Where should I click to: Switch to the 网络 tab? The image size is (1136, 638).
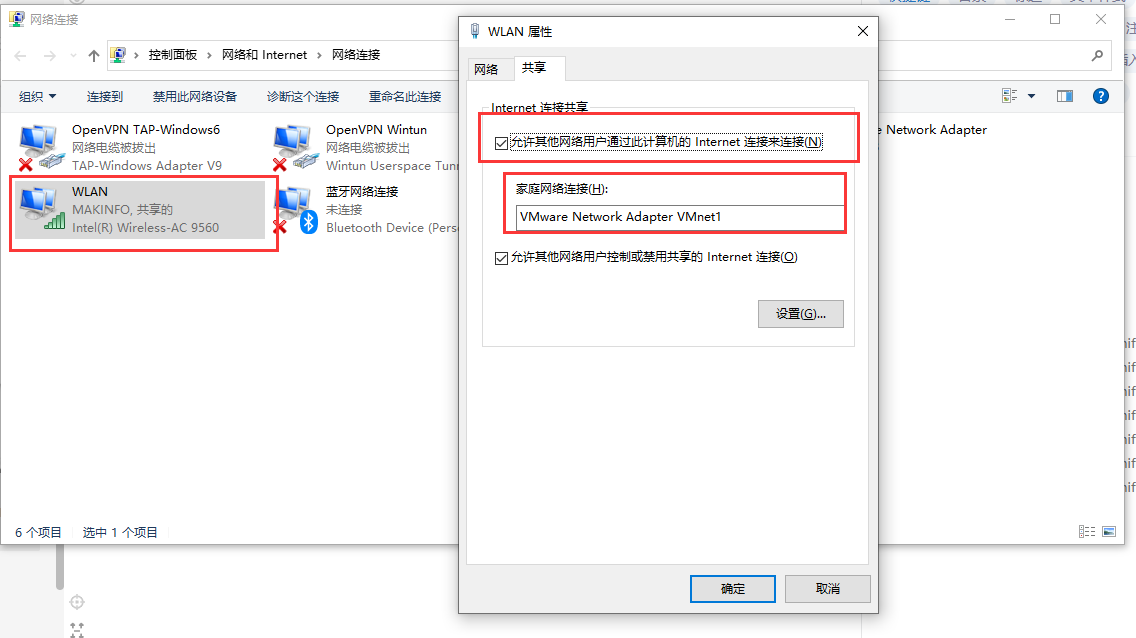coord(486,70)
